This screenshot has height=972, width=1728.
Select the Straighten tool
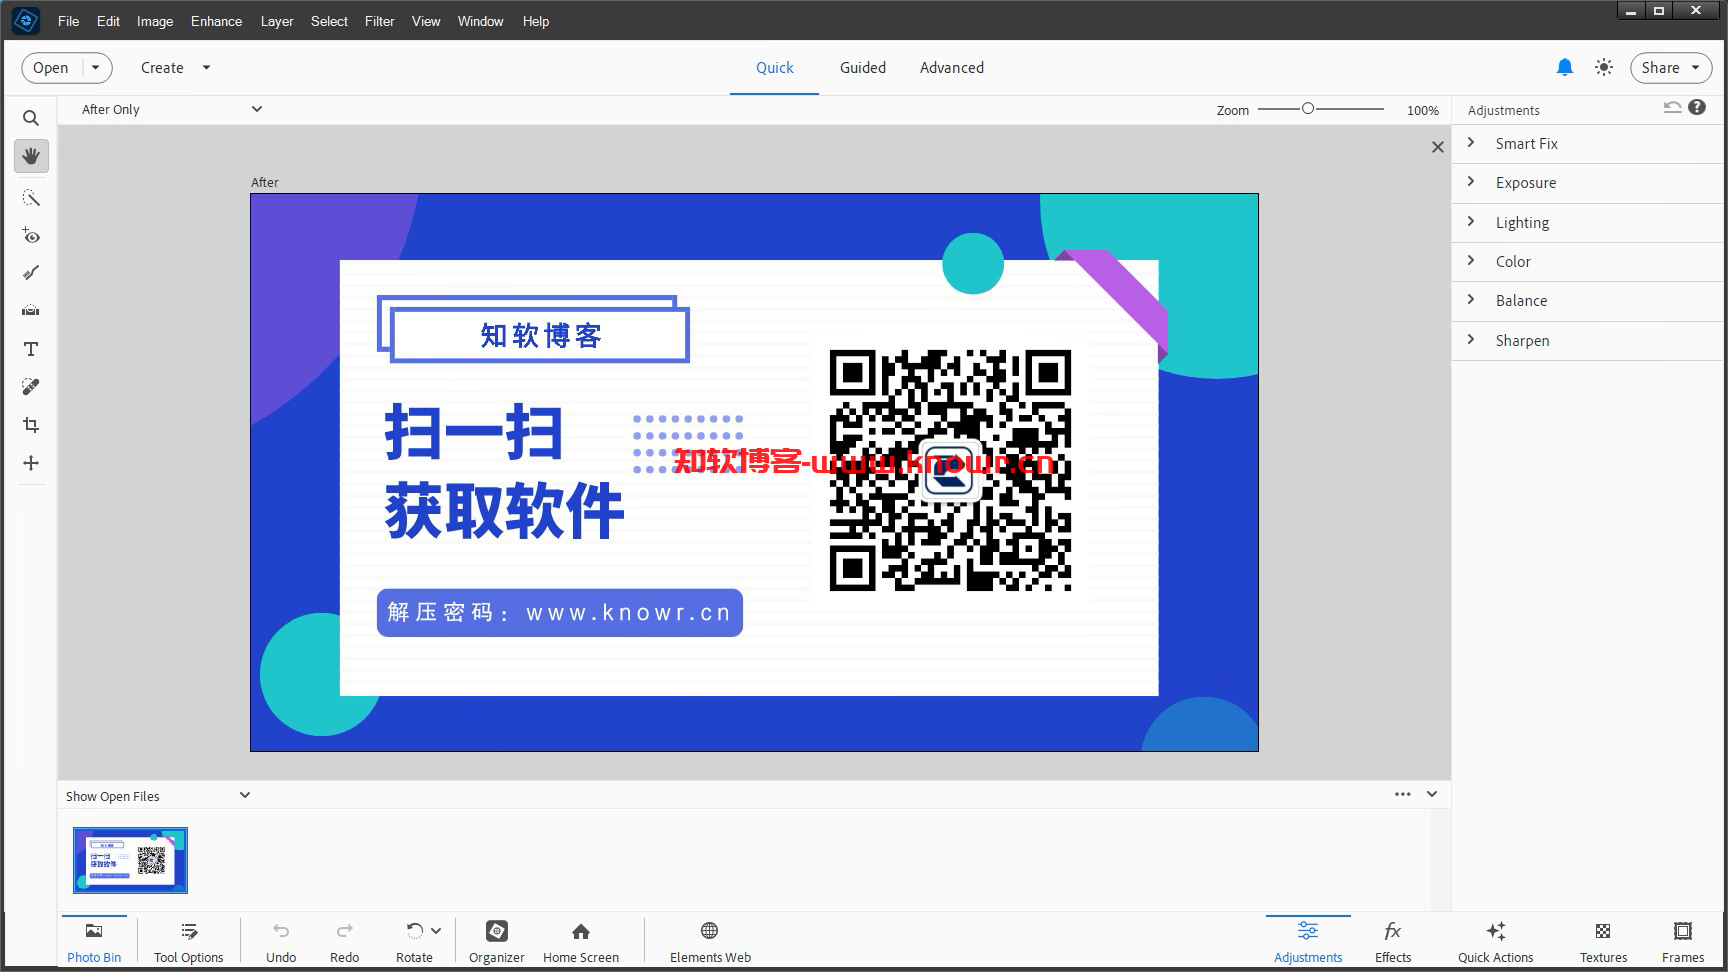coord(31,311)
